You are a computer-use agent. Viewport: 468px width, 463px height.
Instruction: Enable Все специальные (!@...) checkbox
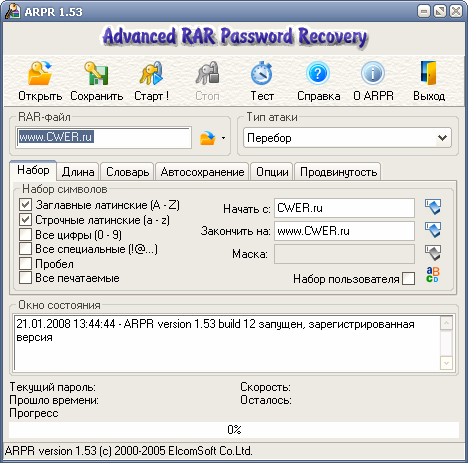[25, 249]
